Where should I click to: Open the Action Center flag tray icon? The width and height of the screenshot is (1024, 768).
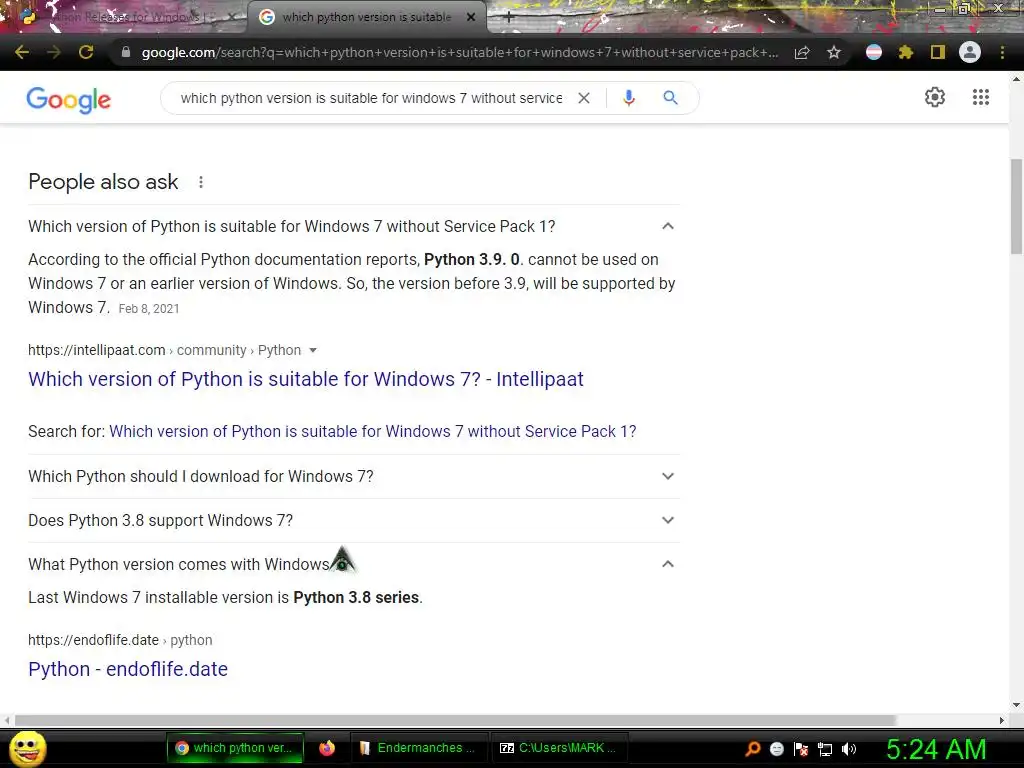click(x=801, y=749)
